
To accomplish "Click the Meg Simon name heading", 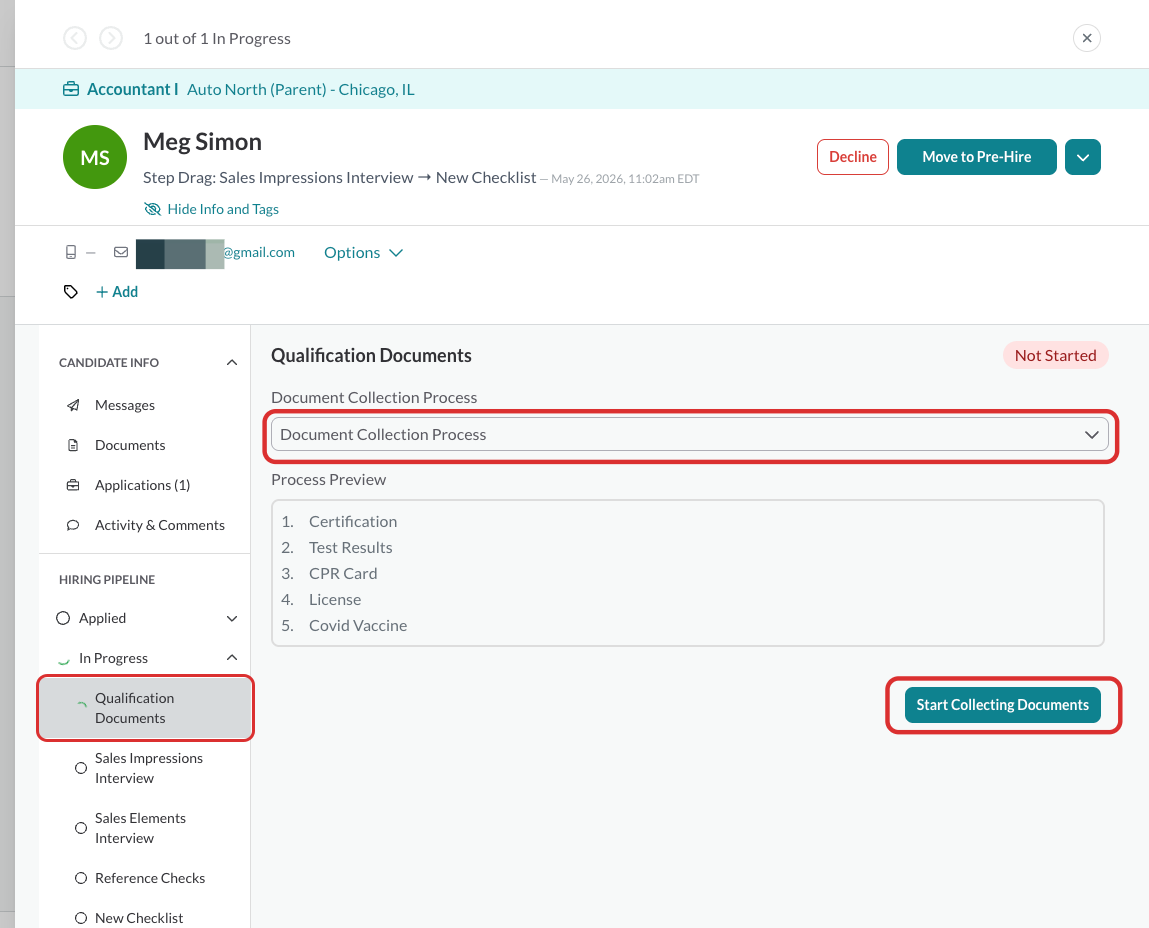I will [202, 141].
